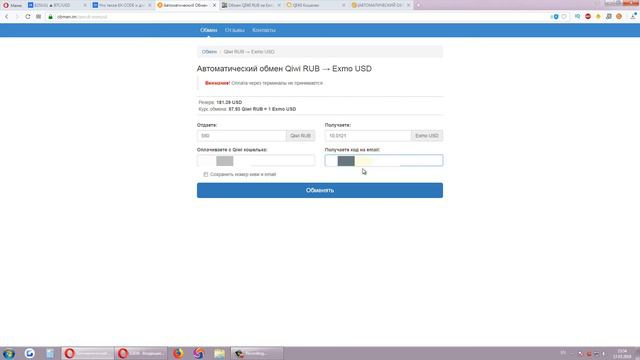
Task: Click the red ad-blocker extension icon
Action: 588,17
